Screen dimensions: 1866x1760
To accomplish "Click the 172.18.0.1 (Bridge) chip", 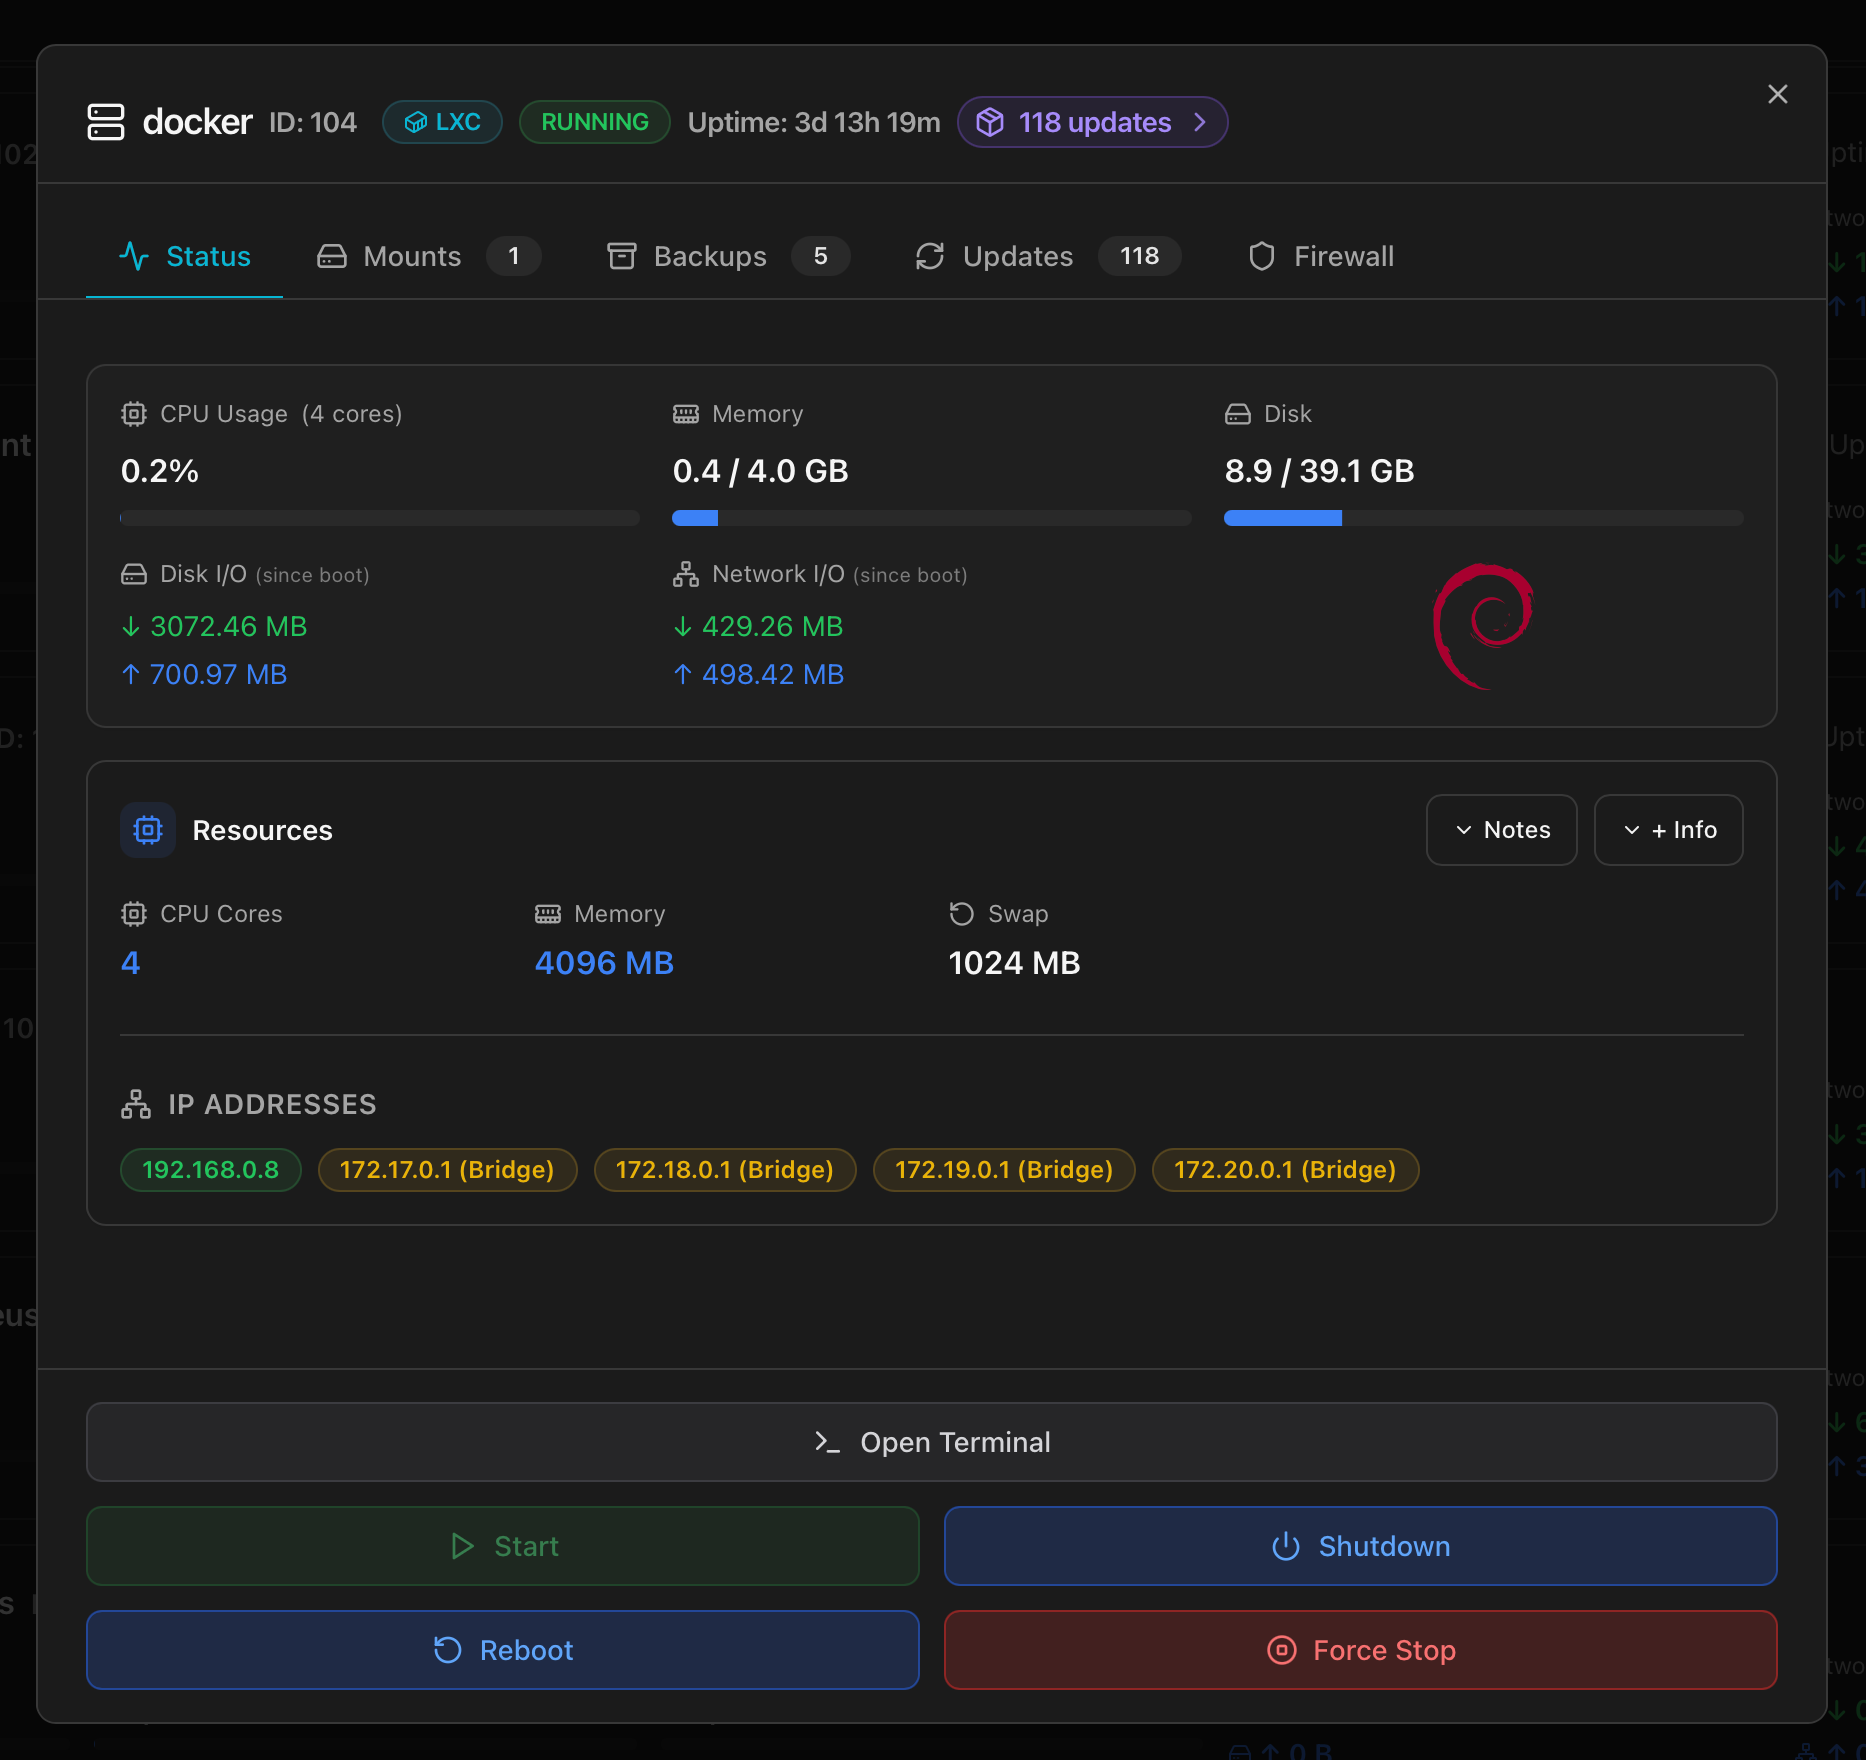I will pos(725,1170).
